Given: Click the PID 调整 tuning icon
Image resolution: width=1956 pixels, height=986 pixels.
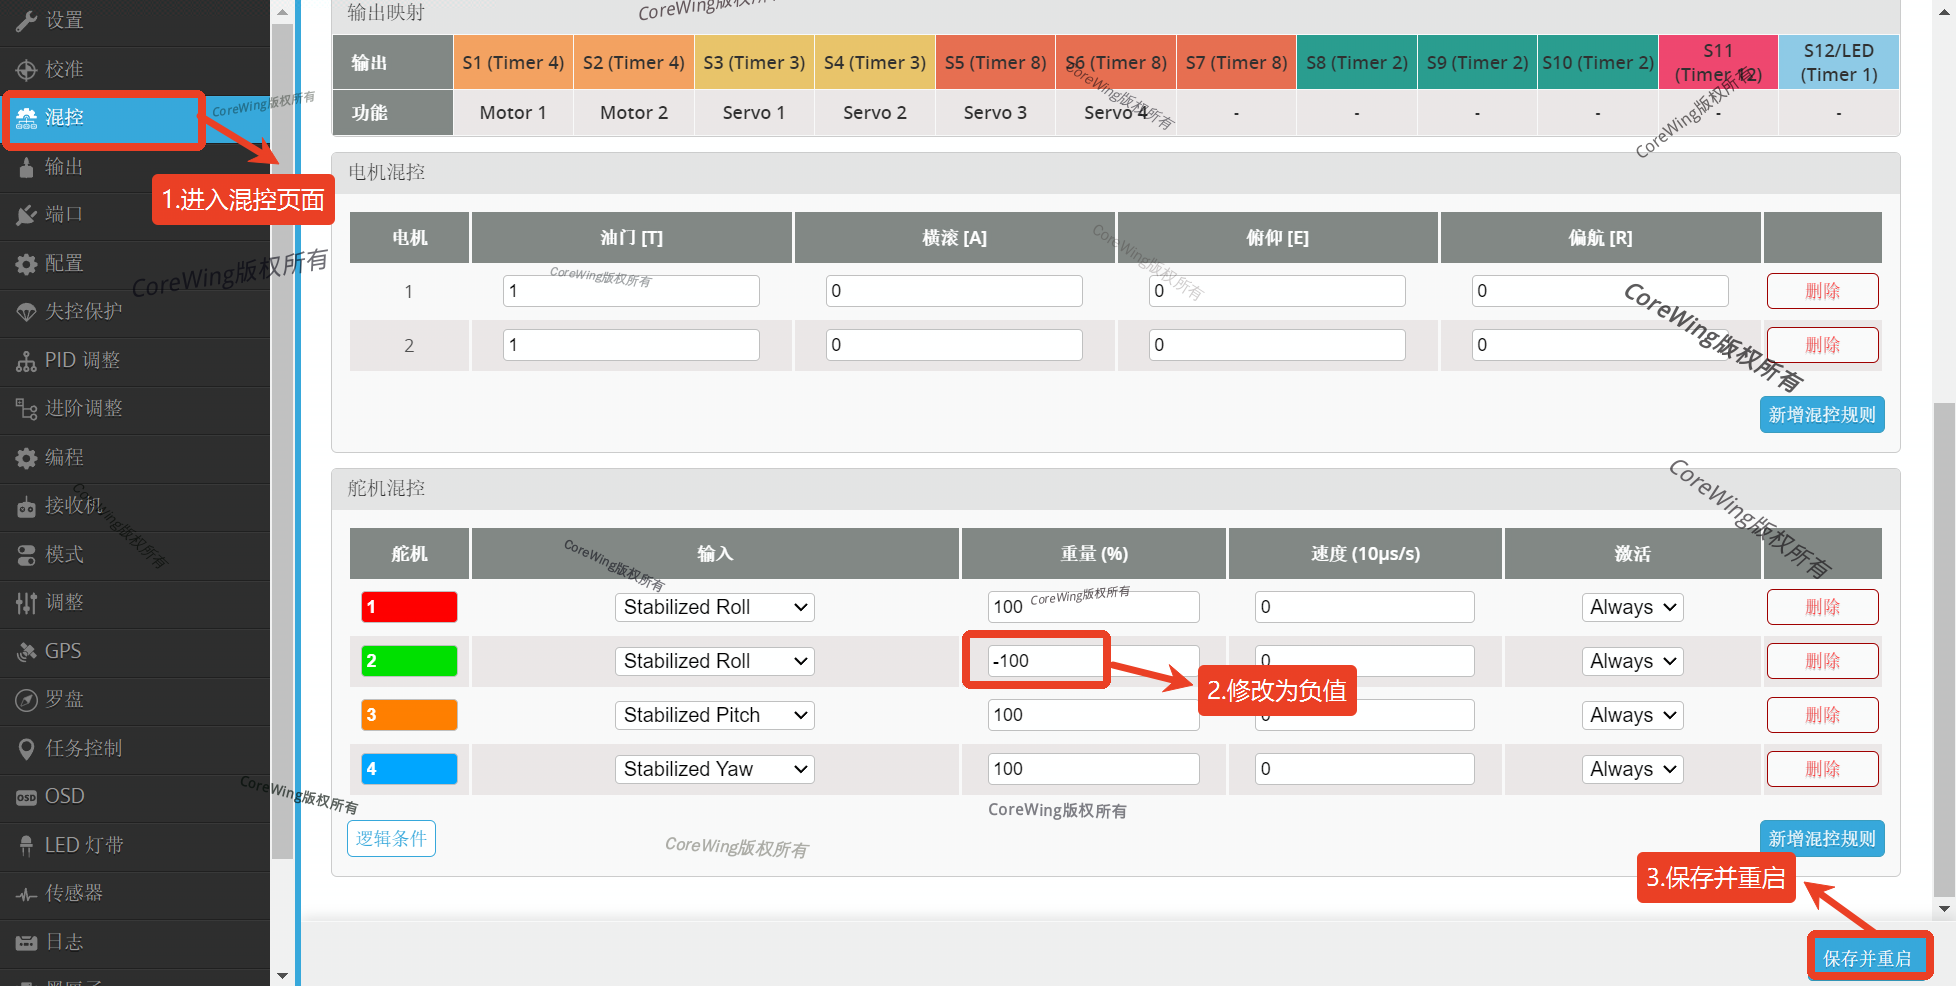Looking at the screenshot, I should pyautogui.click(x=26, y=361).
